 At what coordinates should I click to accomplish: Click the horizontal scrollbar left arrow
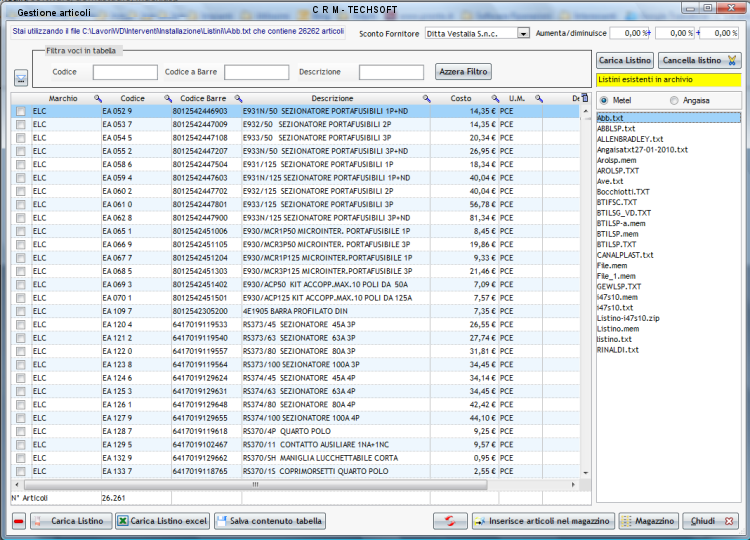(17, 485)
